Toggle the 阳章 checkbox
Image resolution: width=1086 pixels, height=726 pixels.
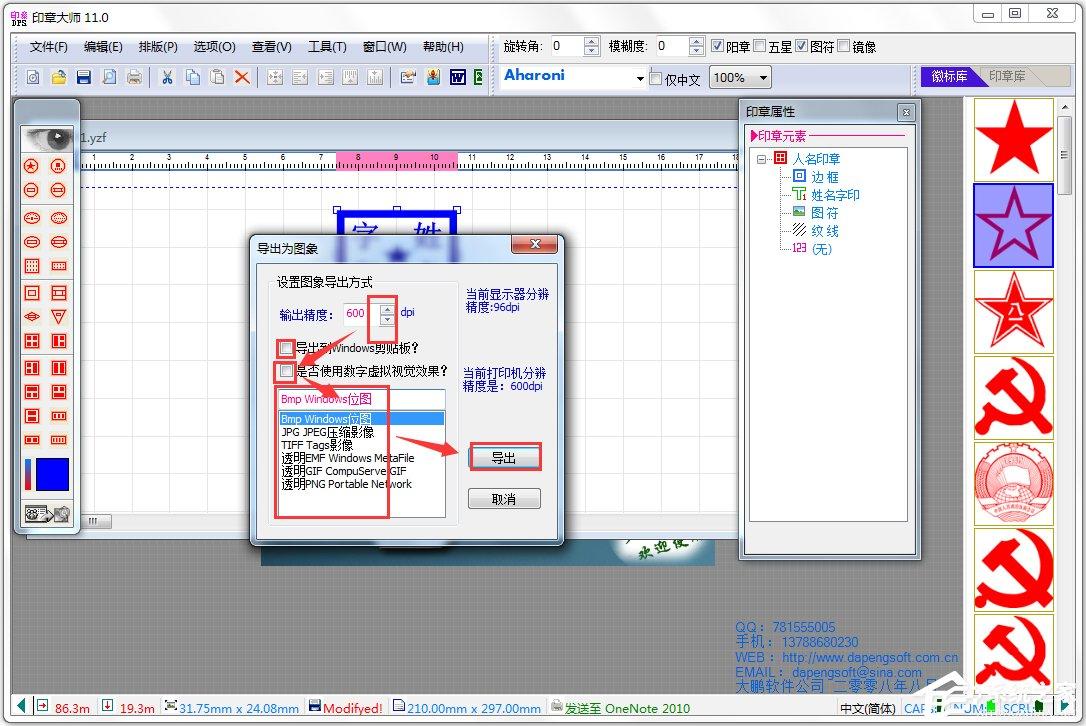tap(718, 46)
